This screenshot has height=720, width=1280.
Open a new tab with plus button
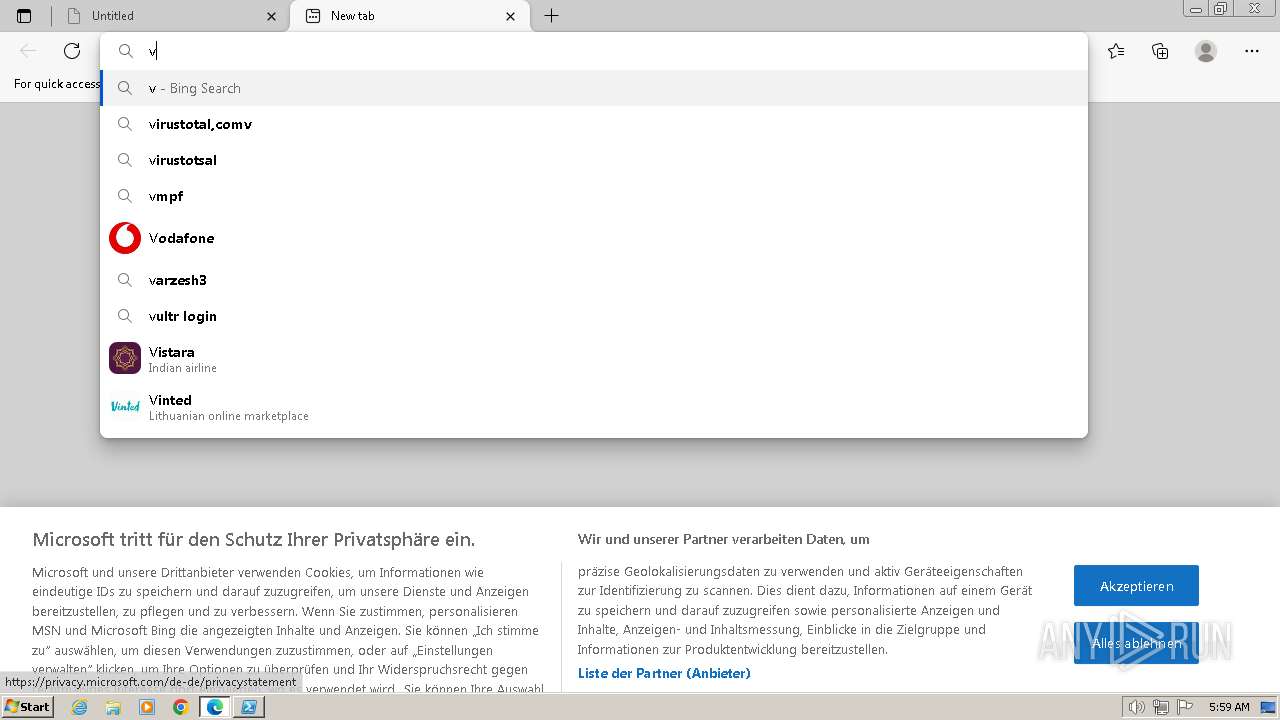[551, 16]
